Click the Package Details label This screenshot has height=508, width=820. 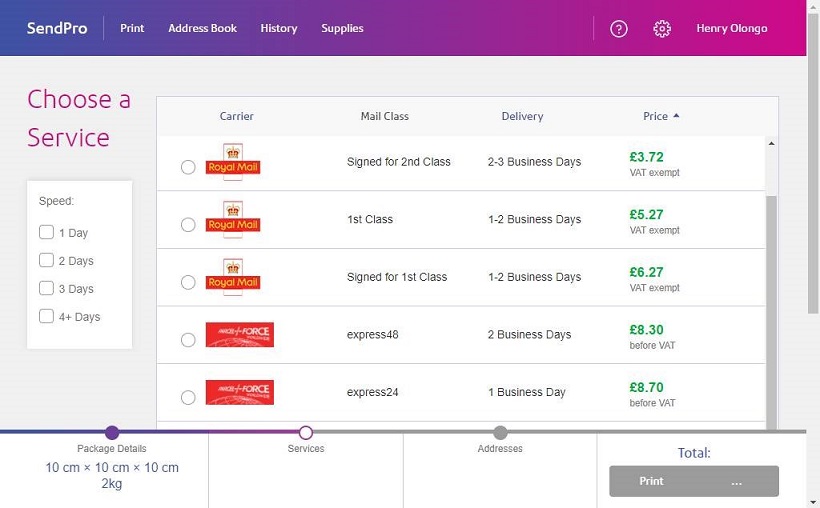pyautogui.click(x=112, y=448)
